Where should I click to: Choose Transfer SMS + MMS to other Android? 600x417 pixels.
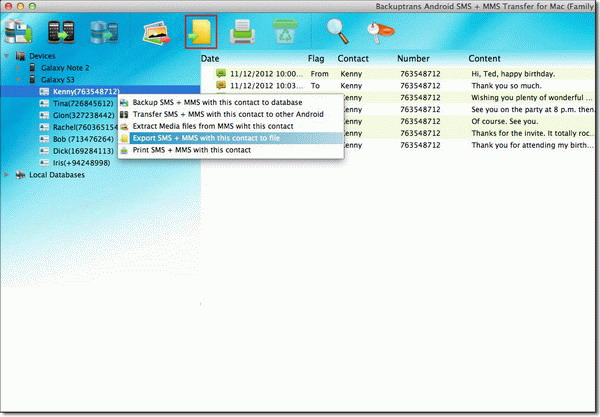click(231, 114)
